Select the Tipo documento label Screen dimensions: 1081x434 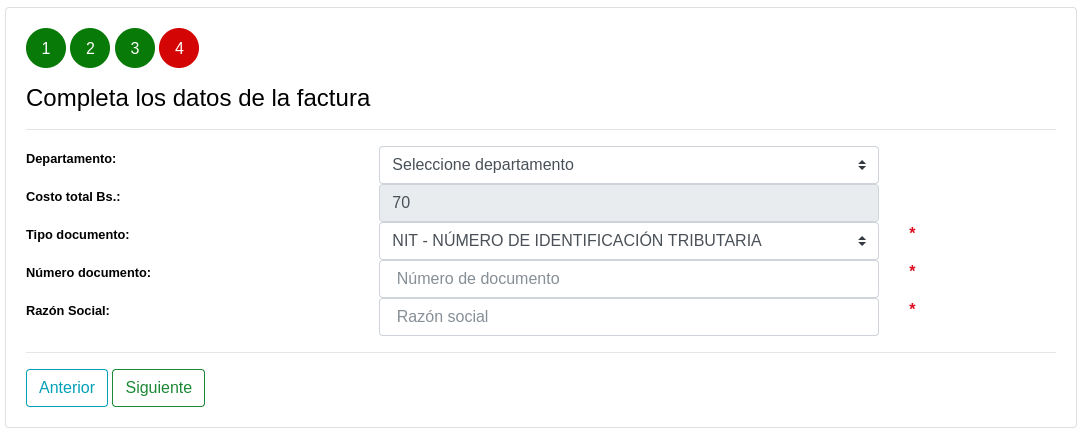(x=77, y=235)
